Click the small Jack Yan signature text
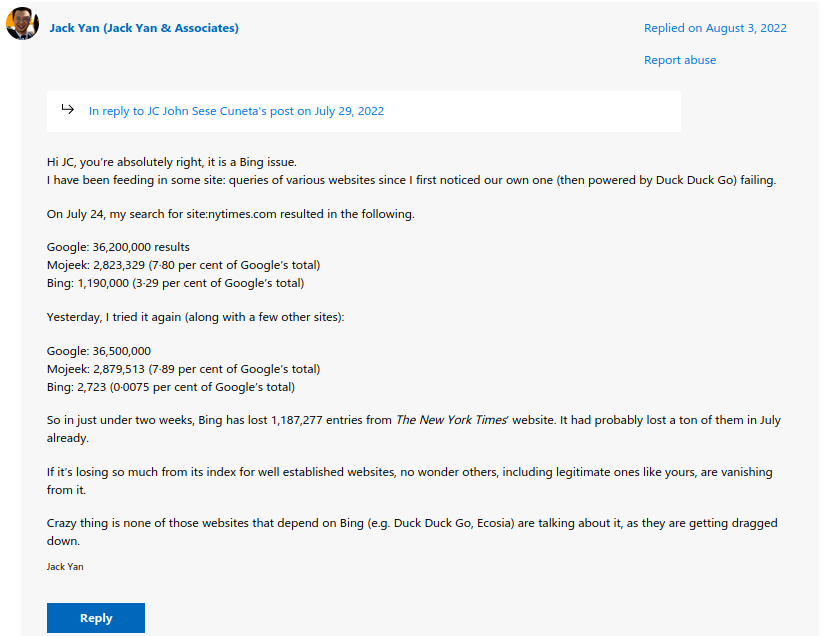826x636 pixels. (67, 567)
